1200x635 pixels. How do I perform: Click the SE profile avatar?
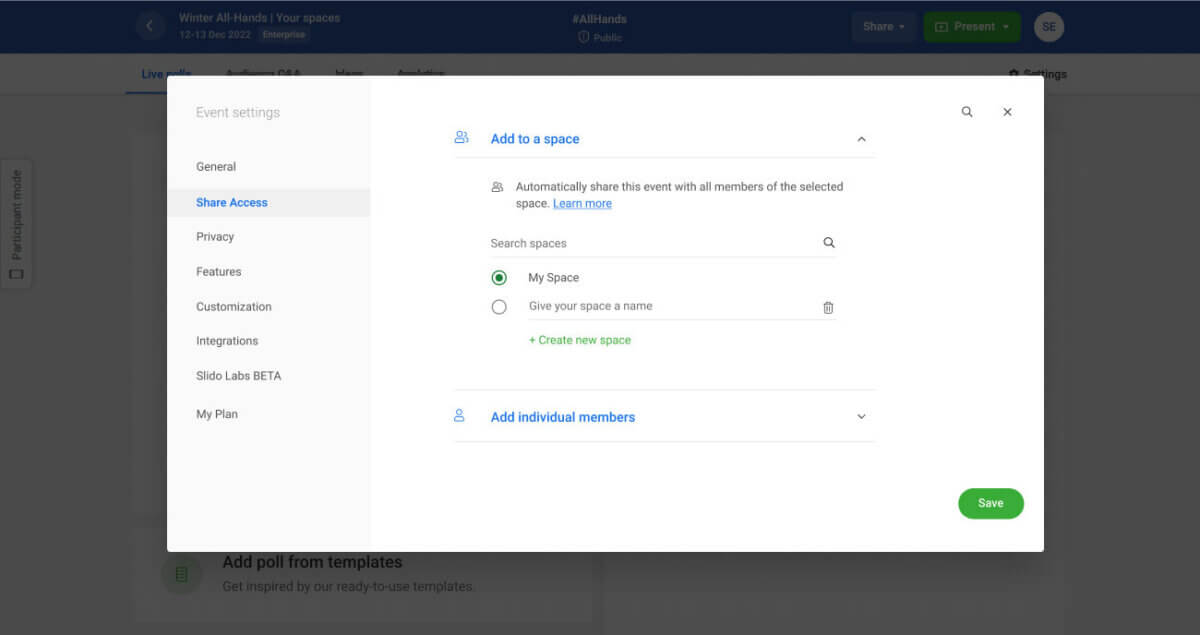point(1048,27)
